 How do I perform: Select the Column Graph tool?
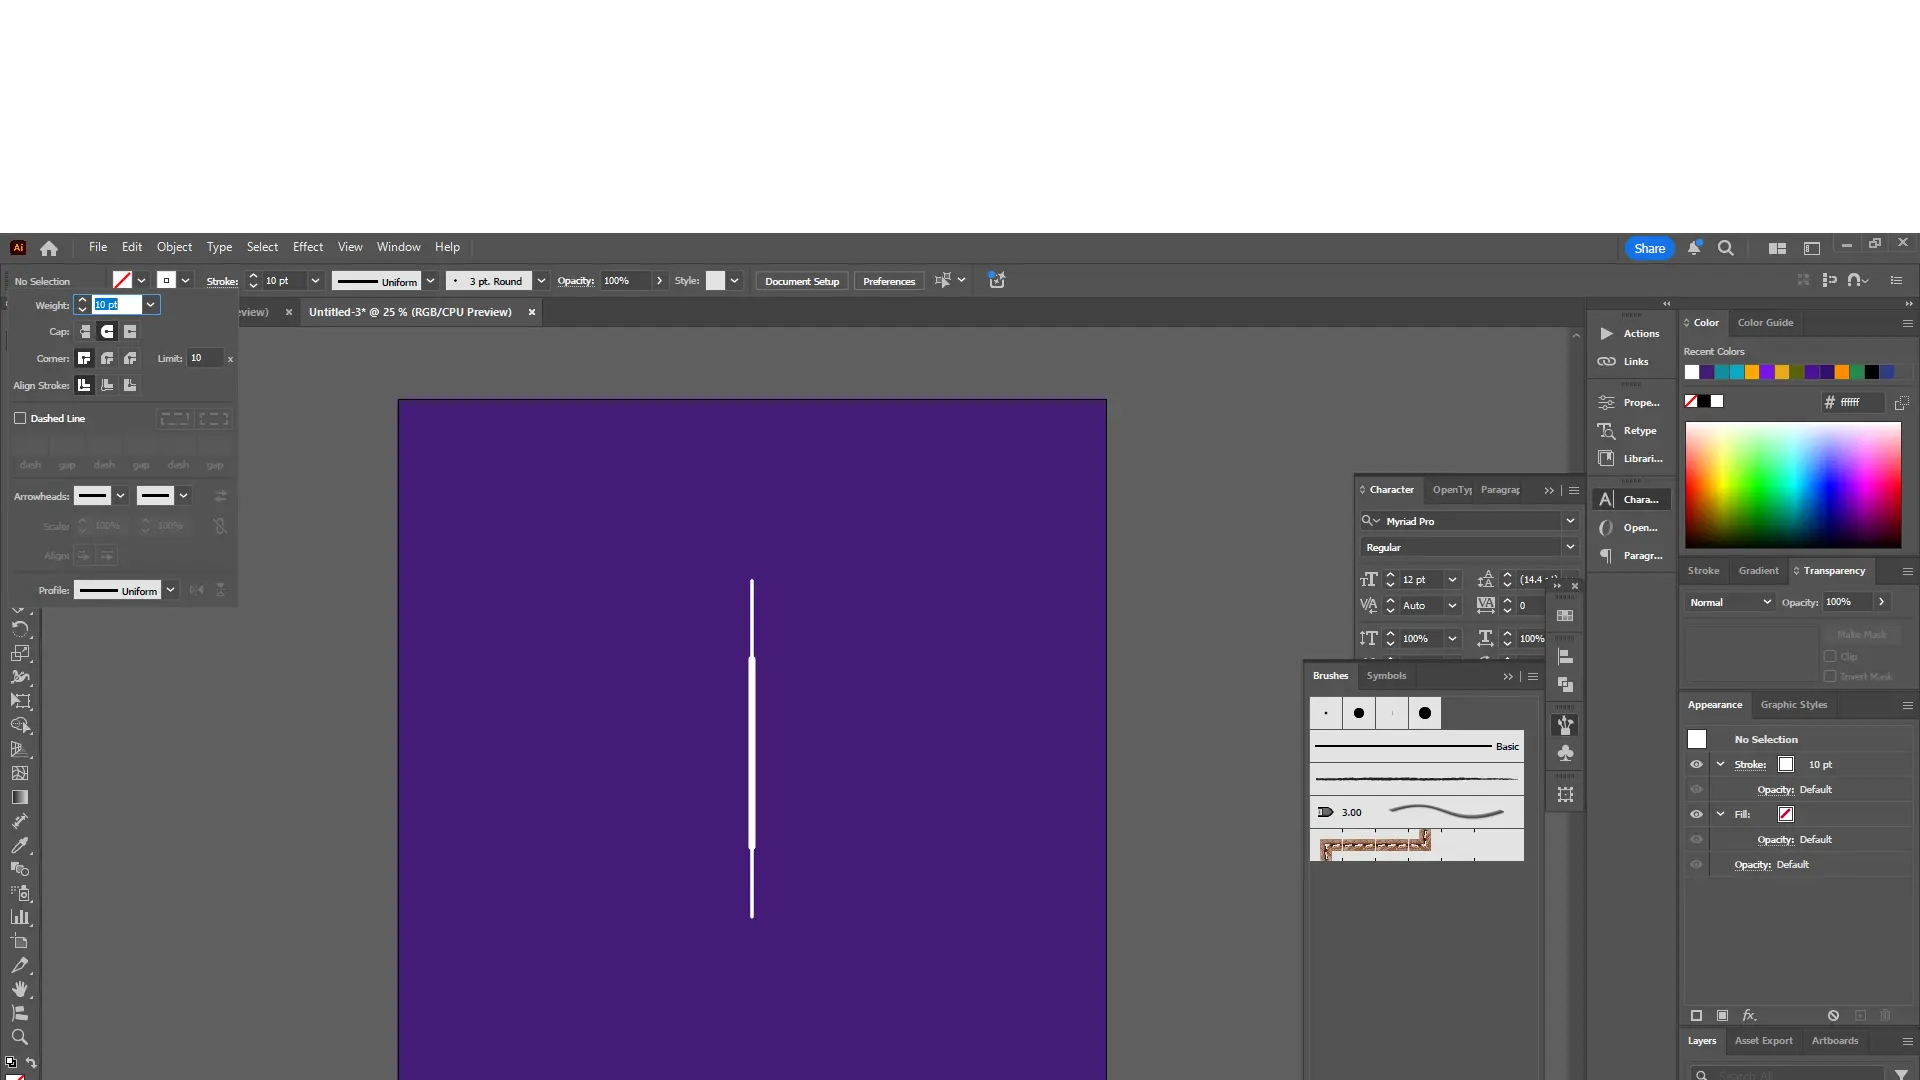tap(20, 917)
